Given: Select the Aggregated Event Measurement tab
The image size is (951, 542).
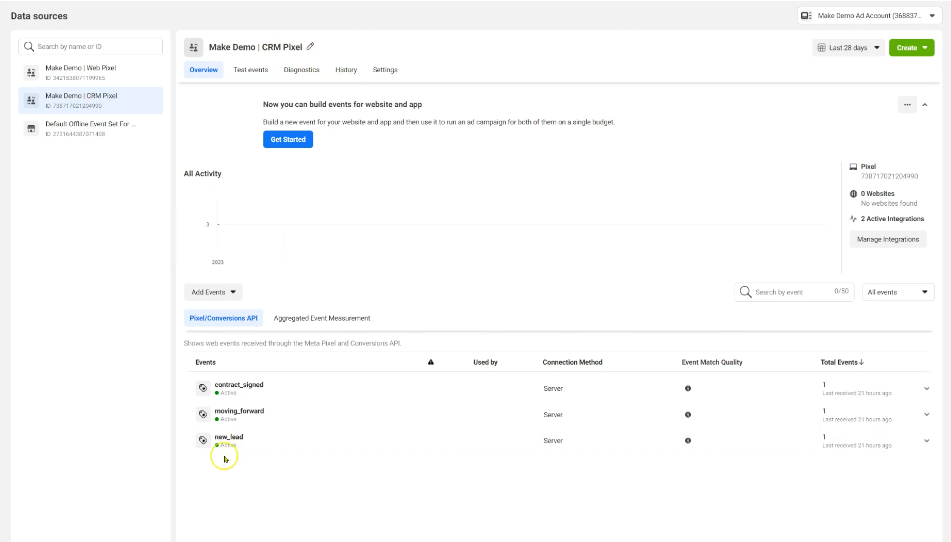Looking at the screenshot, I should pos(321,318).
